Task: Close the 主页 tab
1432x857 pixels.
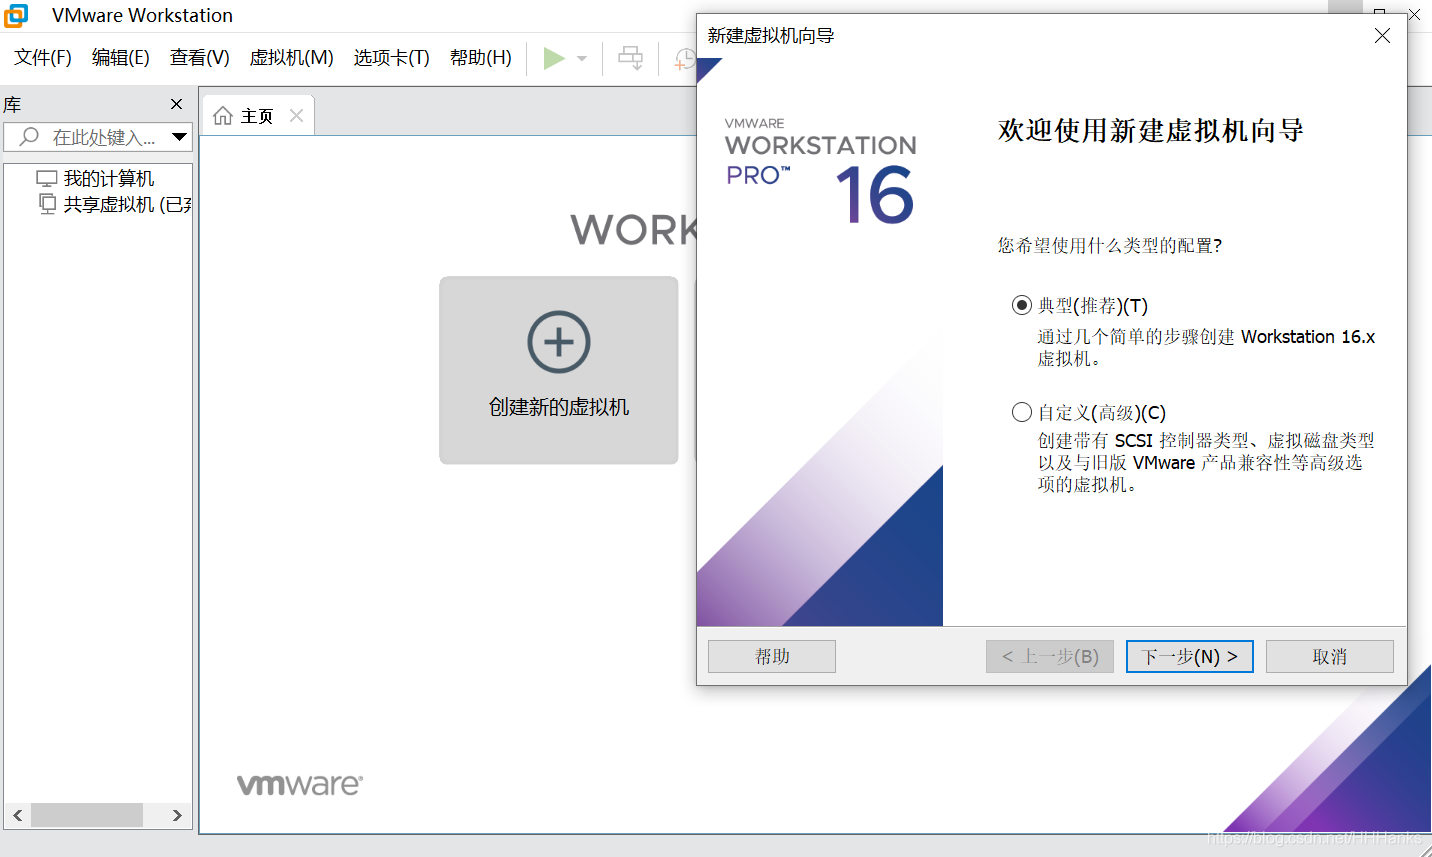Action: (296, 116)
